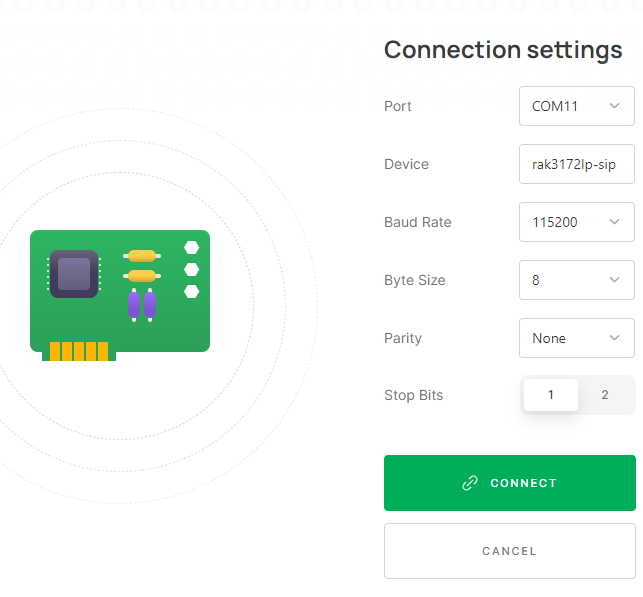
Task: Click the chevron arrow in the Port field
Action: tap(614, 106)
